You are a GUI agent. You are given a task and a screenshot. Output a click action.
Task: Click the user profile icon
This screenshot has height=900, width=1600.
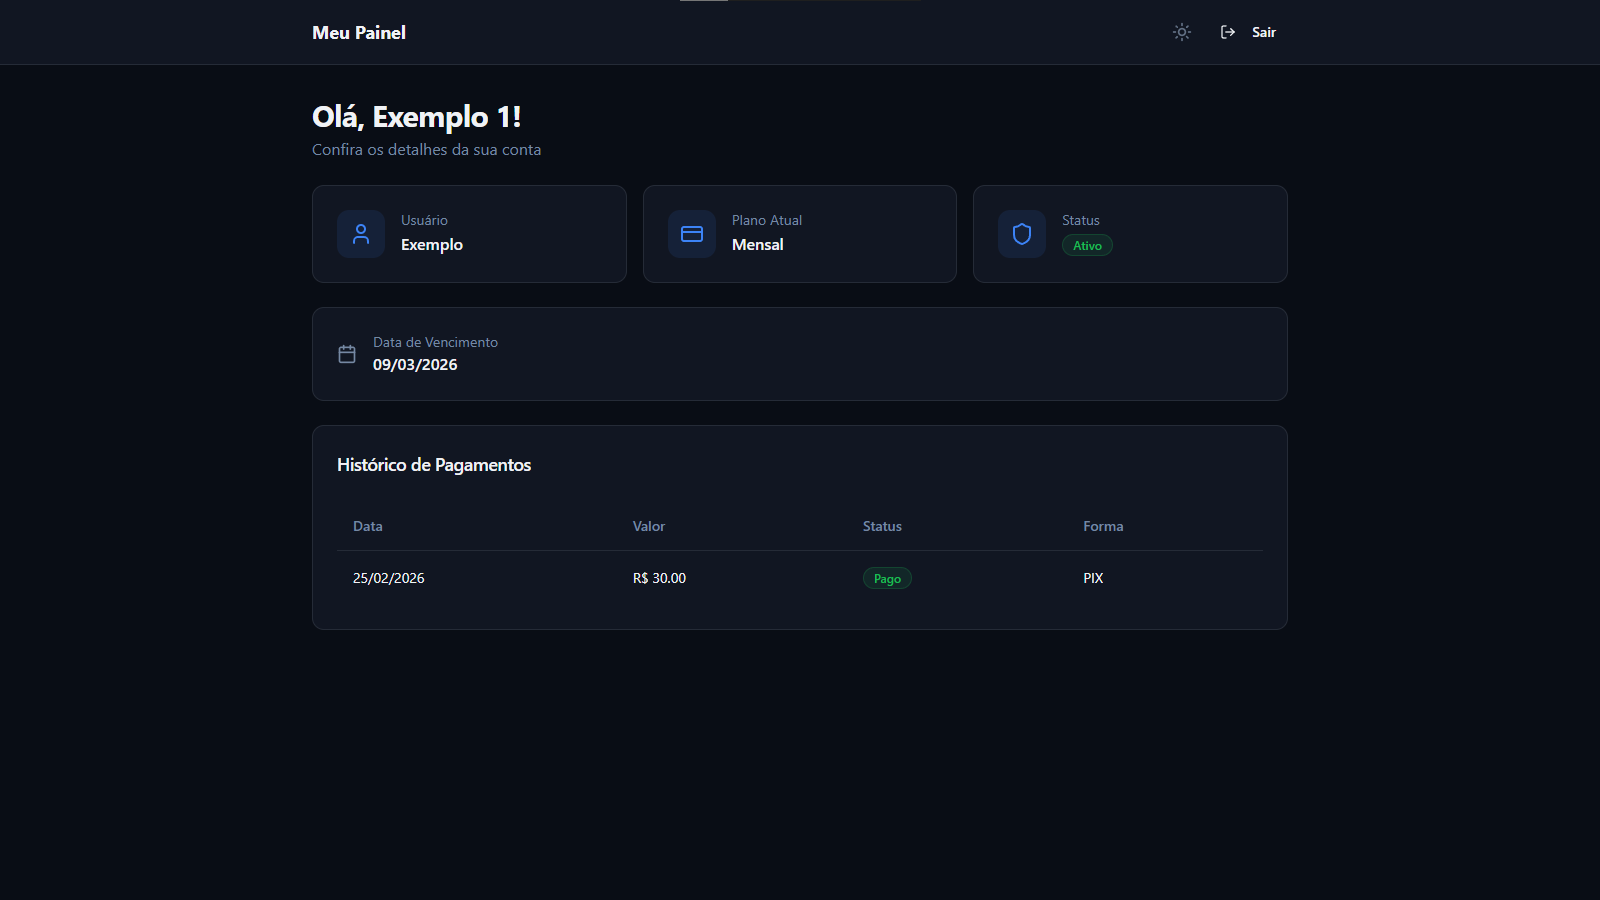pos(361,234)
